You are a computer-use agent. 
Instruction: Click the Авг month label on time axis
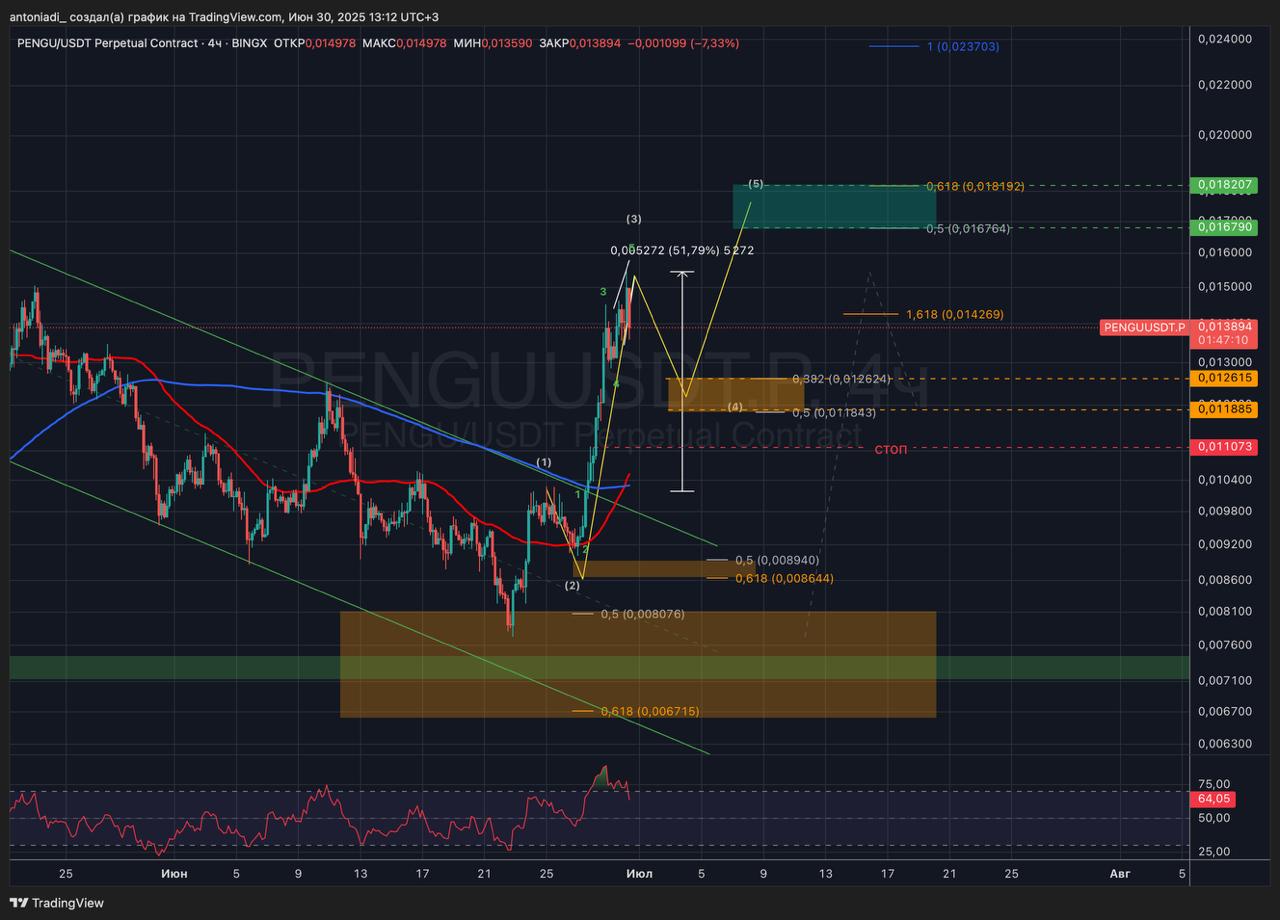1120,873
